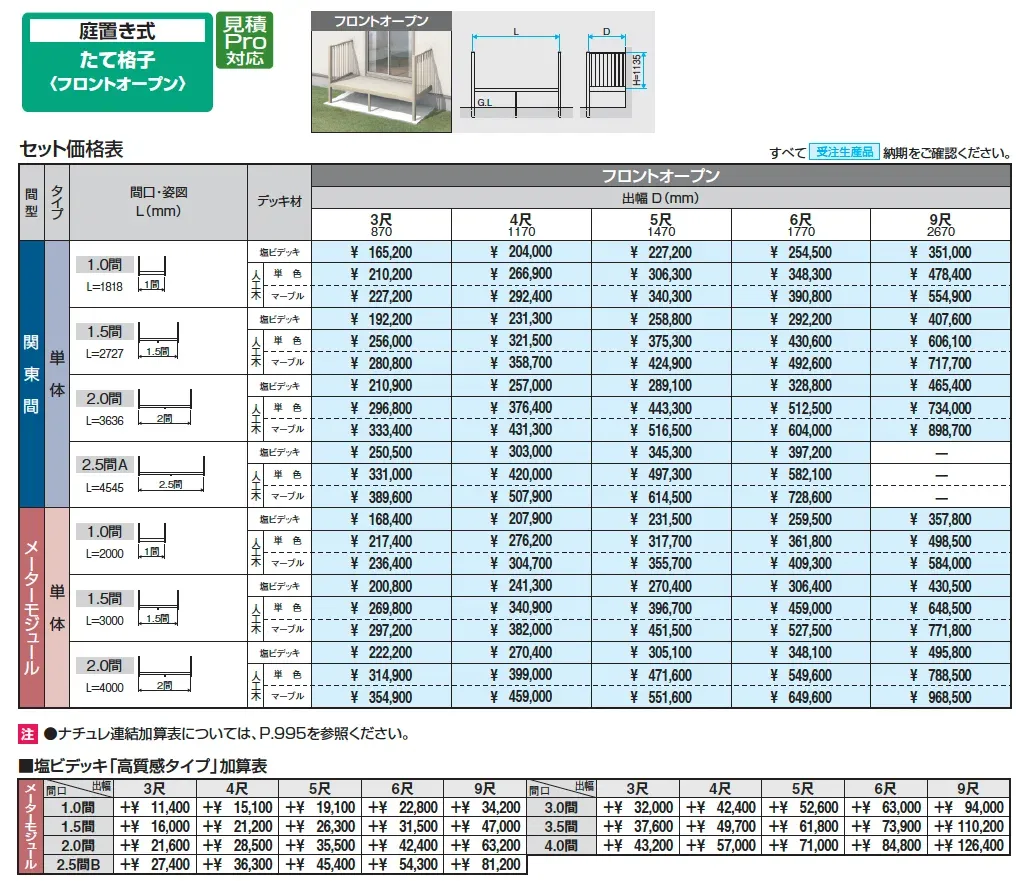Select the L=2727 width label
1016x881 pixels.
[104, 354]
